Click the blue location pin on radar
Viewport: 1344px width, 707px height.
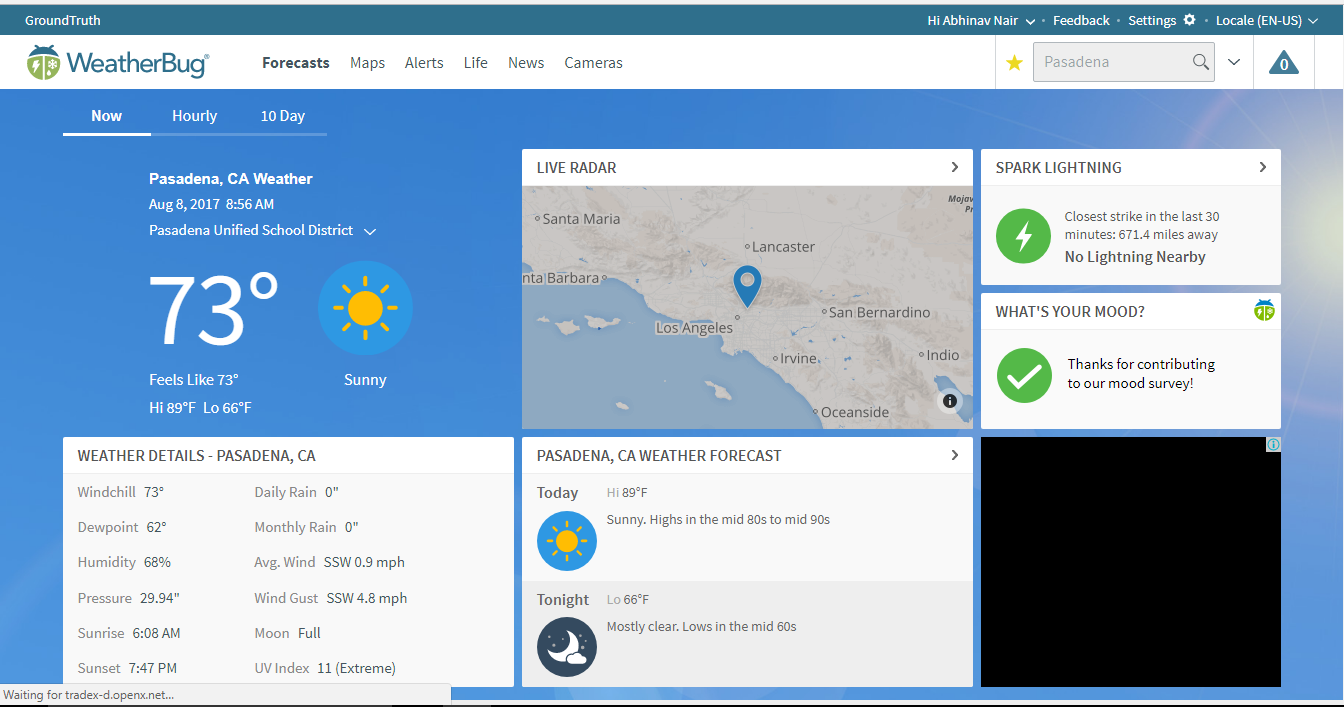tap(747, 286)
